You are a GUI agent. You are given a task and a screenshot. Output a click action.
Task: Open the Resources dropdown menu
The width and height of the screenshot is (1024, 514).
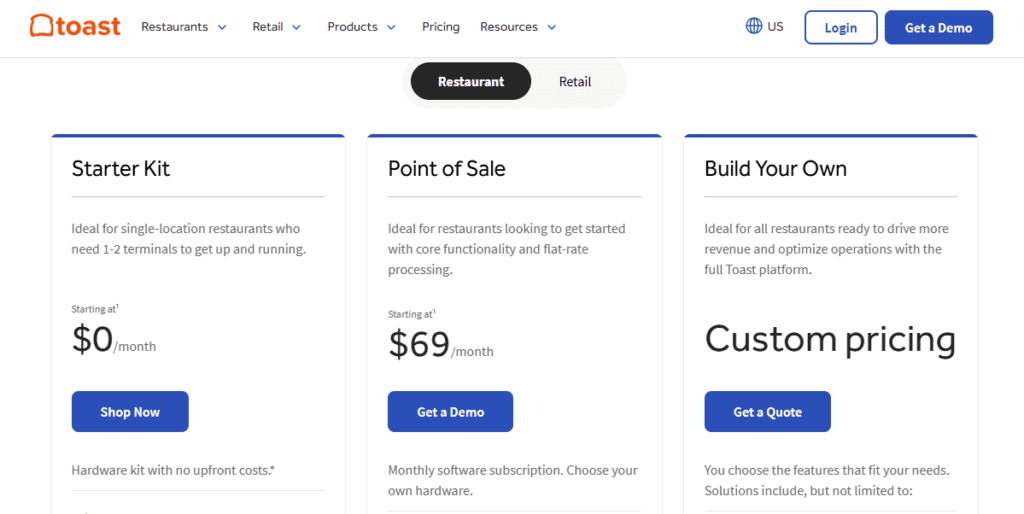click(518, 27)
